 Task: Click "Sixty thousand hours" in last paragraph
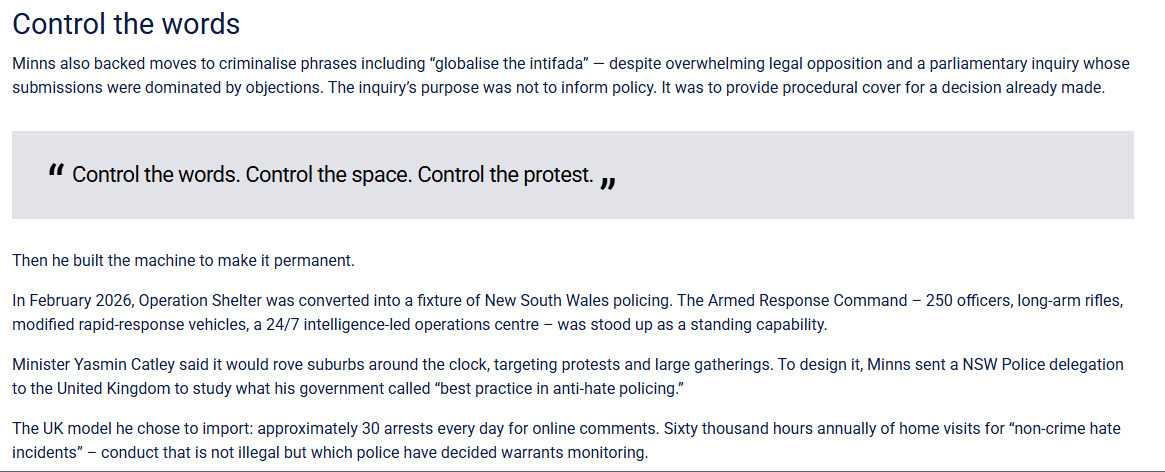point(732,429)
